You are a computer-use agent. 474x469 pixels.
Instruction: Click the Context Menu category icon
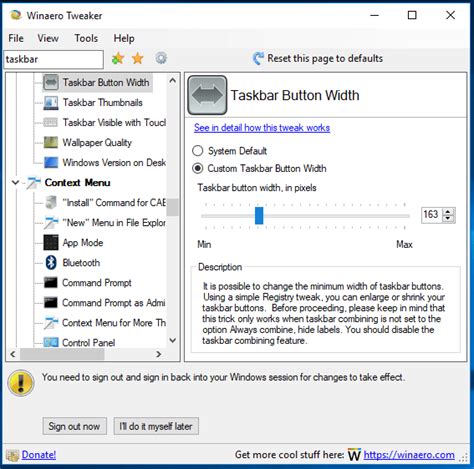tap(33, 183)
